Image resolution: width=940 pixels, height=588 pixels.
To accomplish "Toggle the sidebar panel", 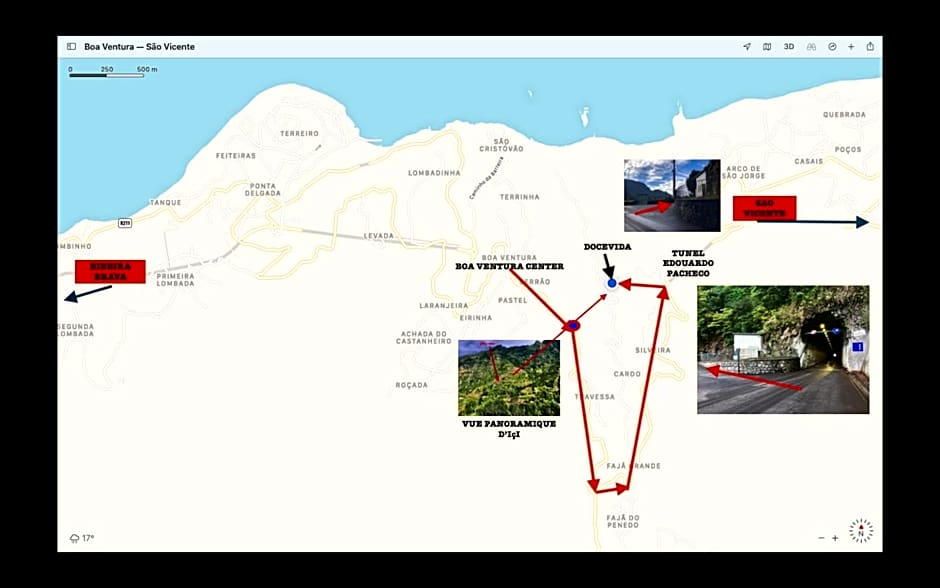I will (71, 47).
